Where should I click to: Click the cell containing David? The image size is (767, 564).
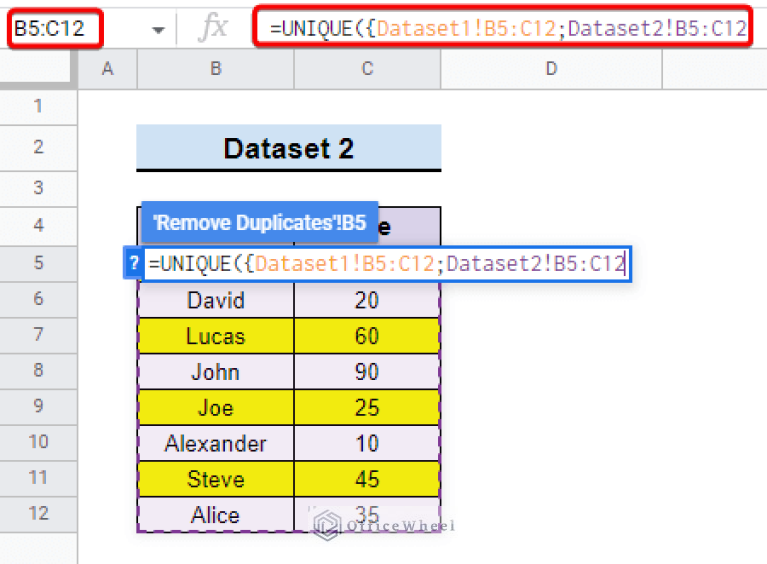215,300
